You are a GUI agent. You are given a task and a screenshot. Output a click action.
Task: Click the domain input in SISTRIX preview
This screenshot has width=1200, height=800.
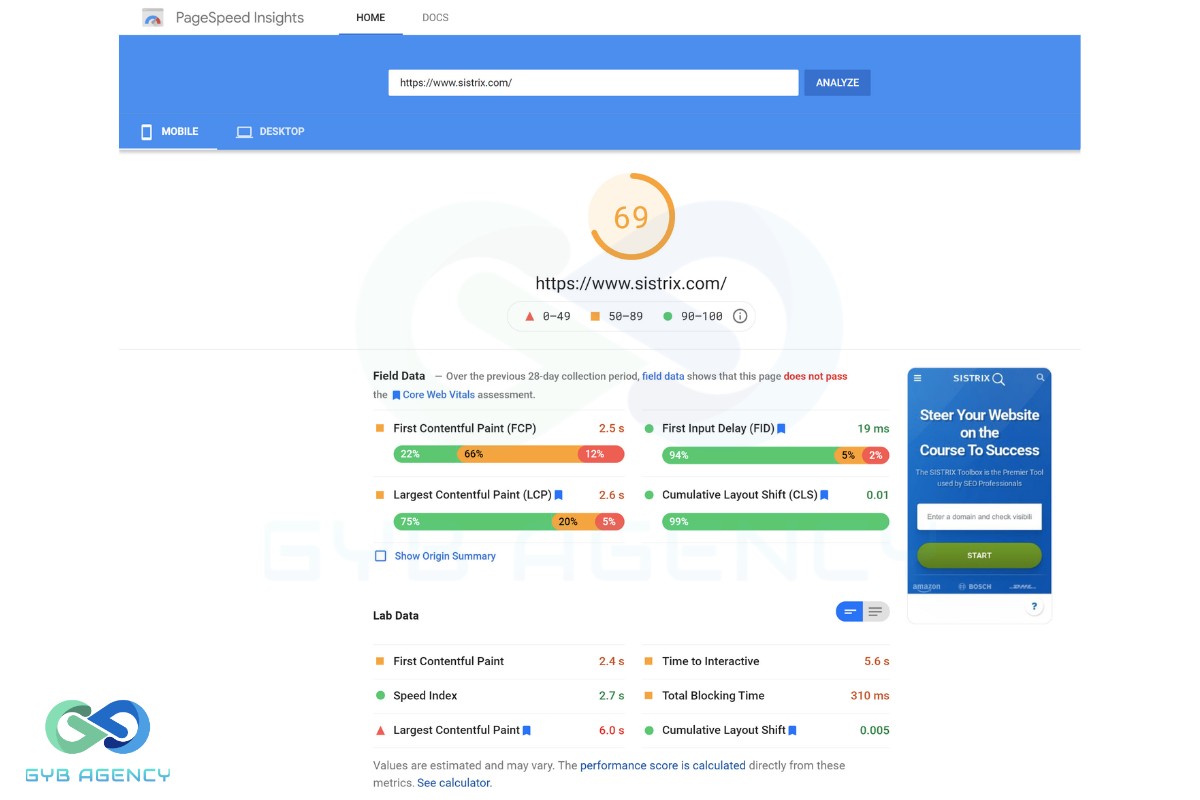coord(980,517)
